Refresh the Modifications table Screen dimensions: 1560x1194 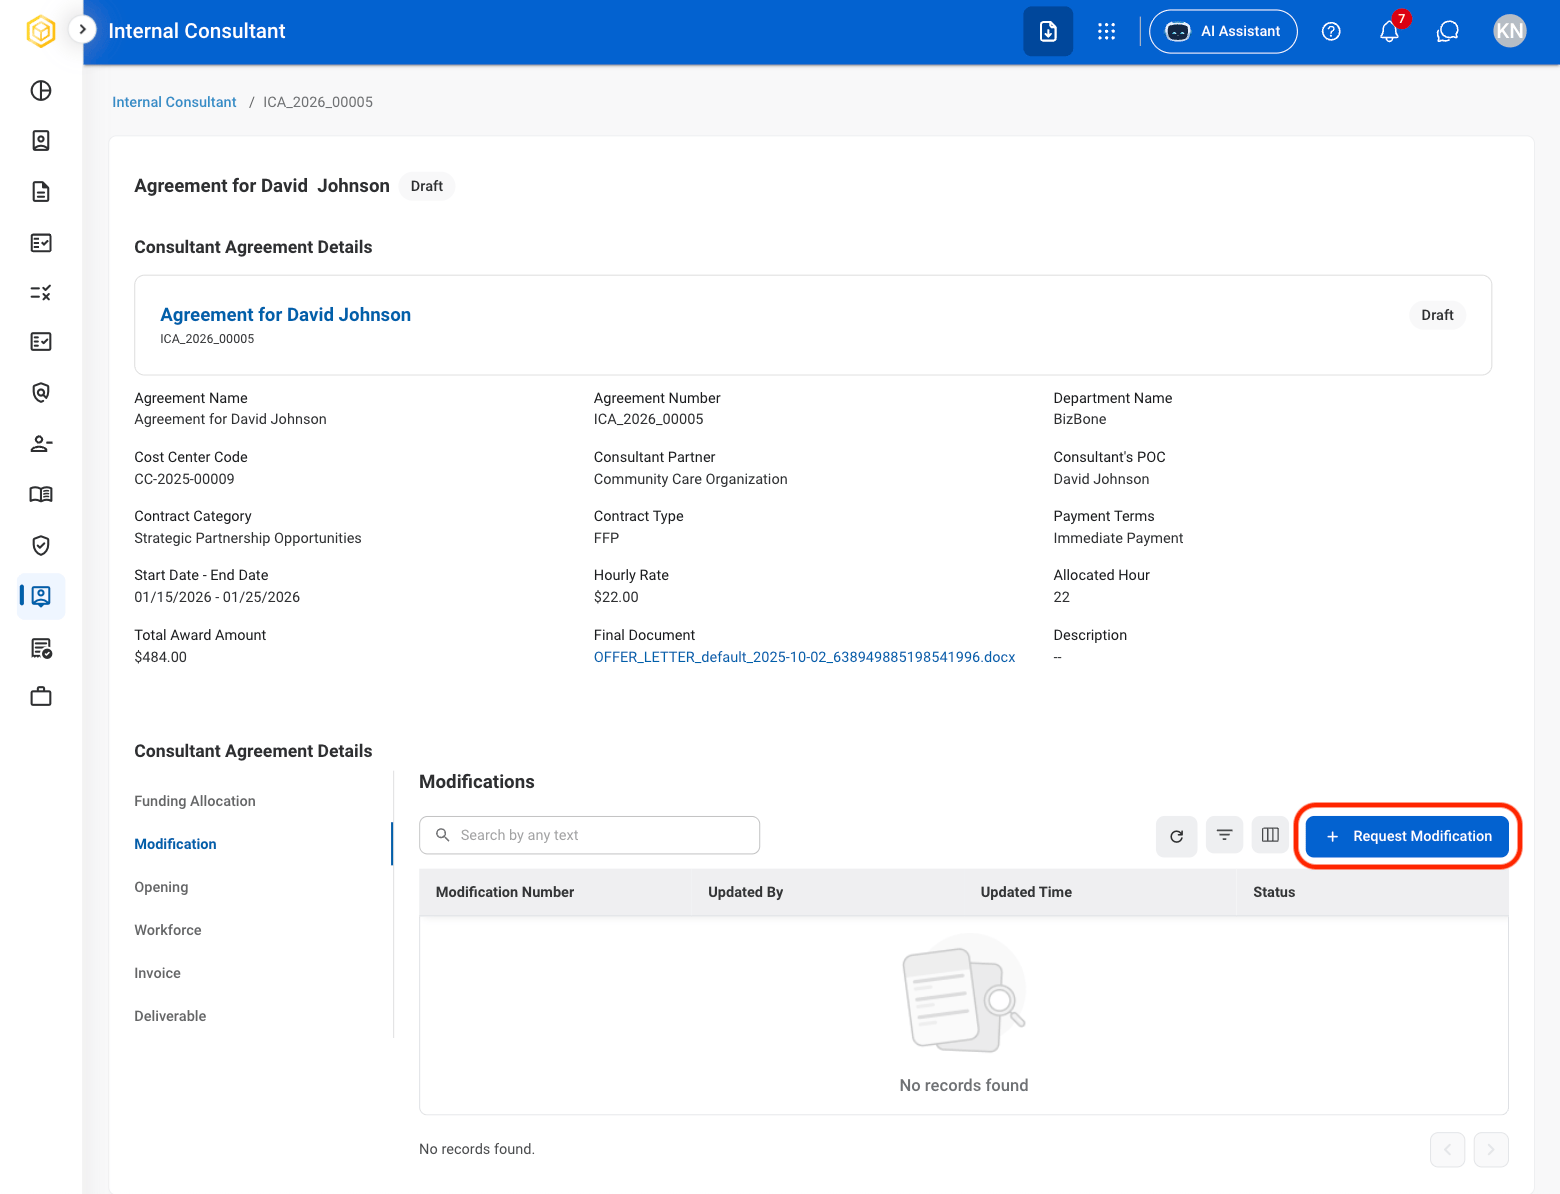[x=1176, y=836]
